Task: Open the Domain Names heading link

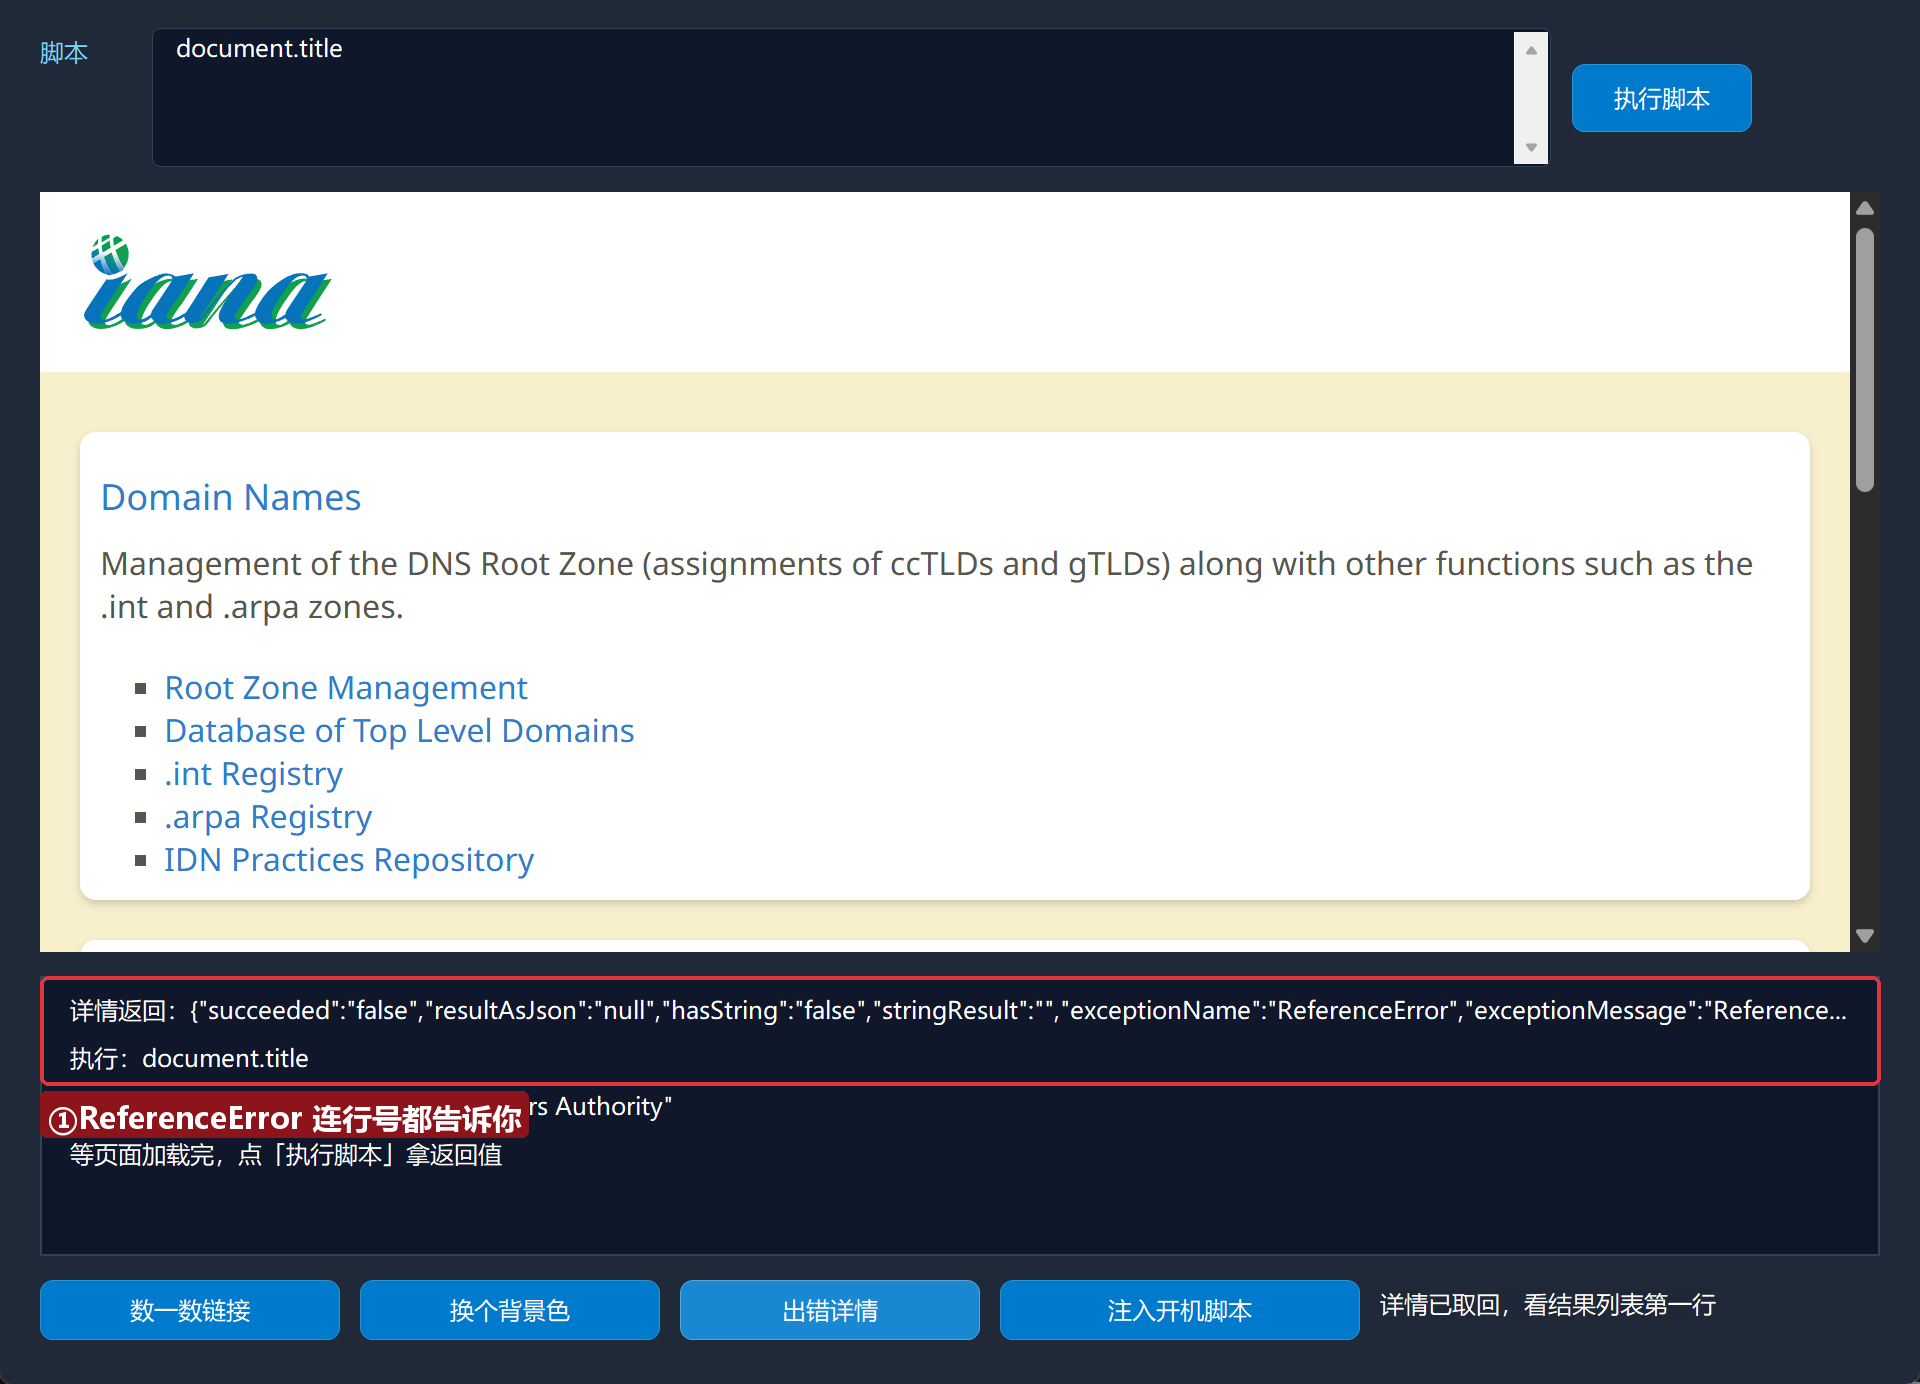Action: pos(231,497)
